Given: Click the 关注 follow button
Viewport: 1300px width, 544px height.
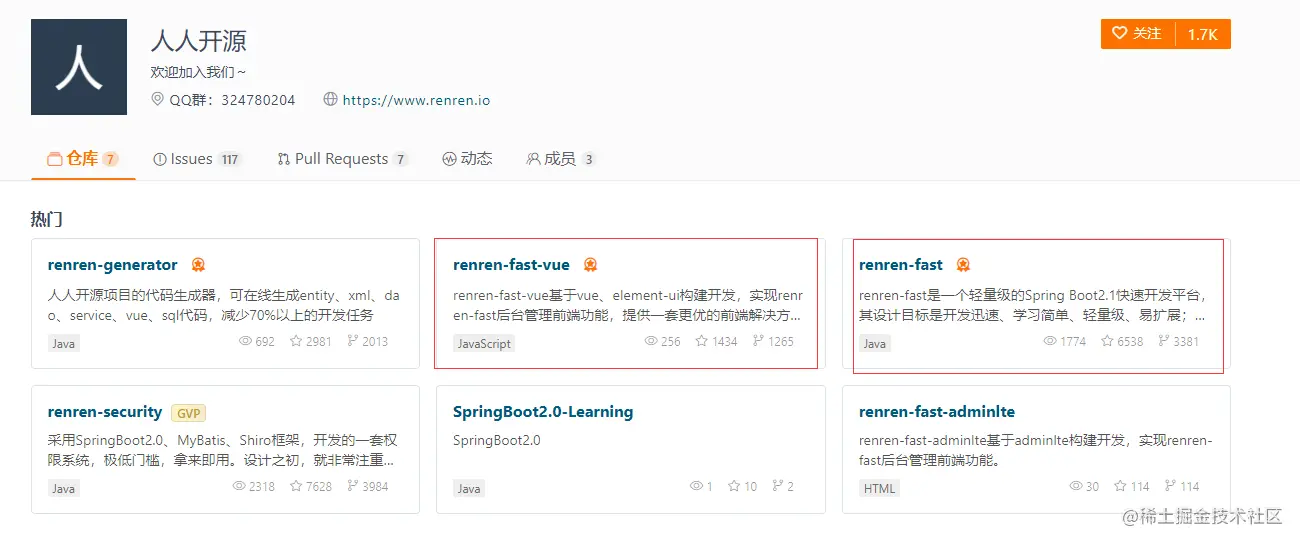Looking at the screenshot, I should [1138, 34].
